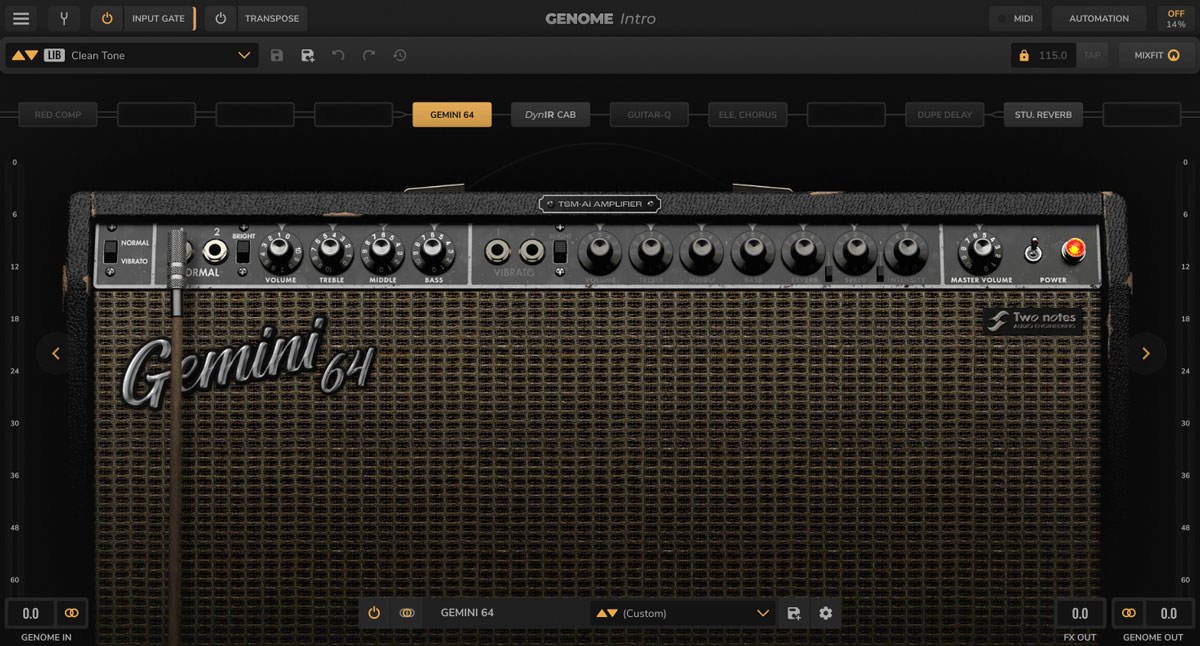Screen dimensions: 1200x646
Task: Toggle the Transpose power button
Action: pos(220,18)
